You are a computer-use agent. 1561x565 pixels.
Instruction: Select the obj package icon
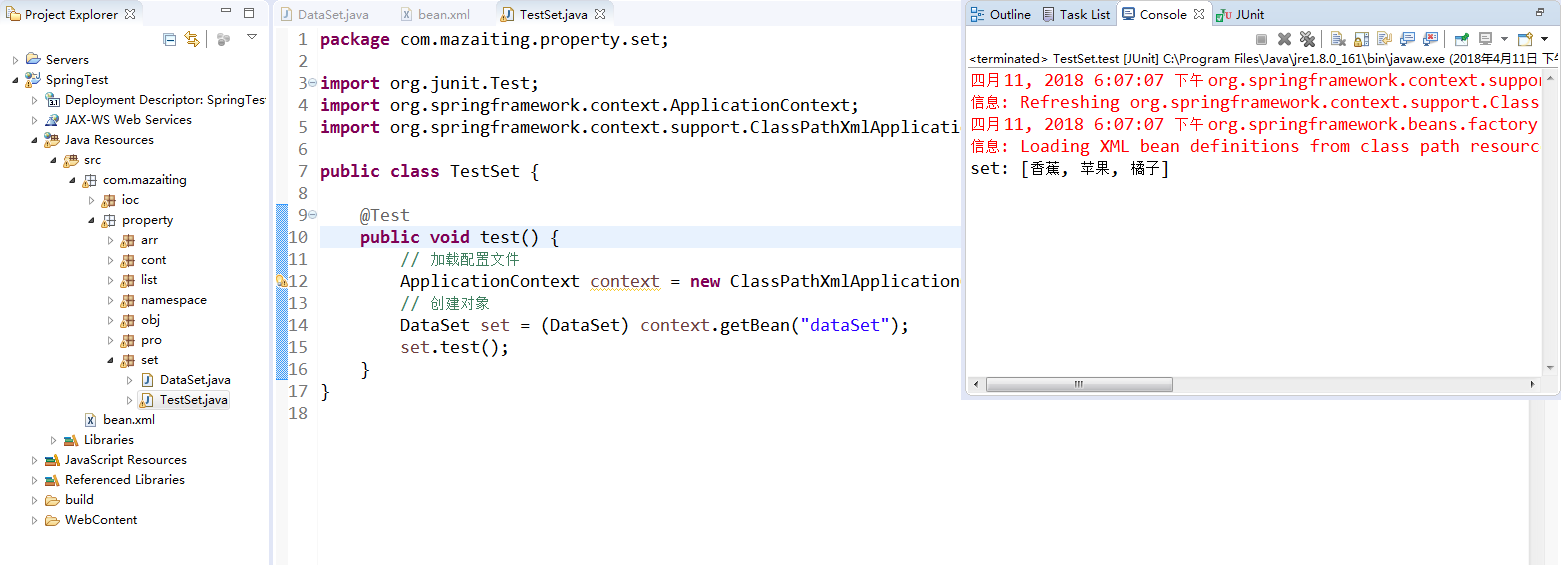(x=128, y=320)
